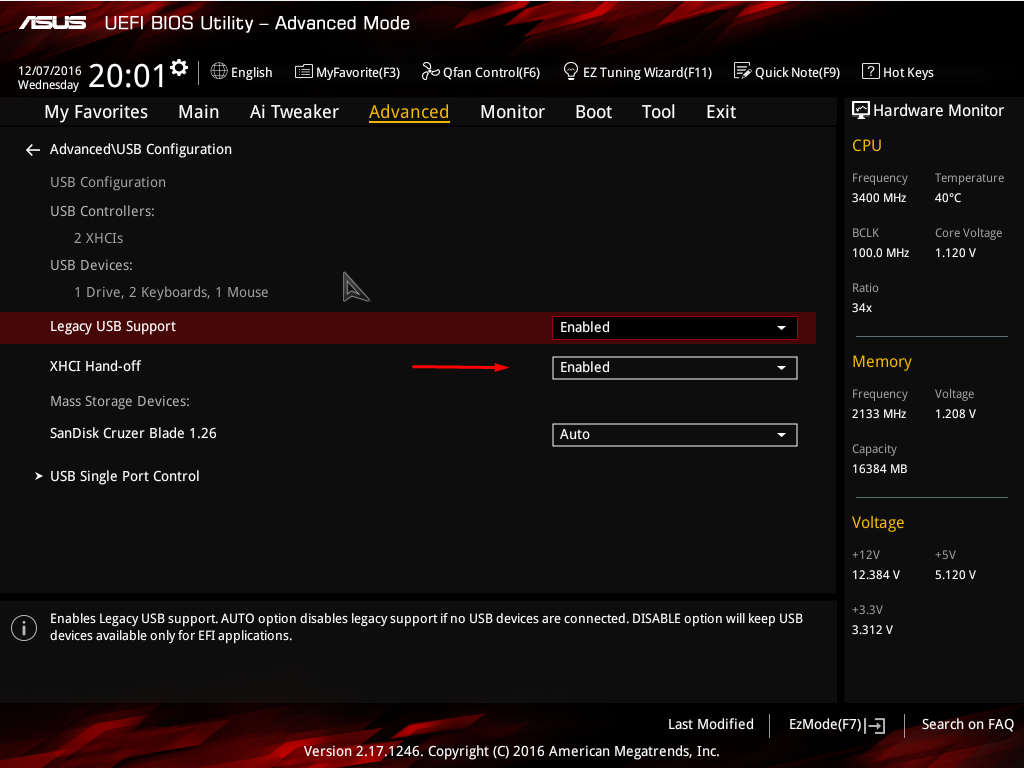Open the Legacy USB Support dropdown

click(x=675, y=327)
